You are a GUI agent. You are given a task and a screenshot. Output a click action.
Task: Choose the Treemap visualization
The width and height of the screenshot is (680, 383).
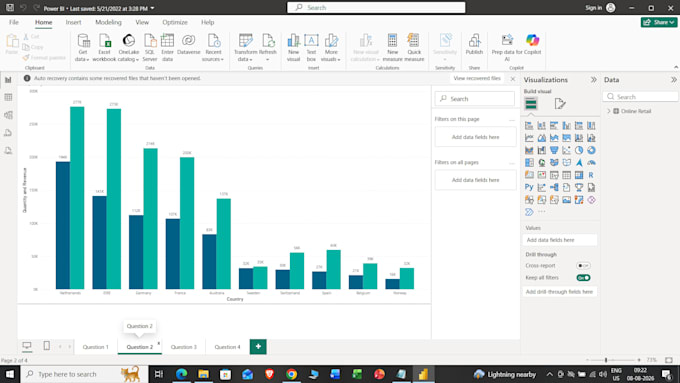[x=529, y=163]
